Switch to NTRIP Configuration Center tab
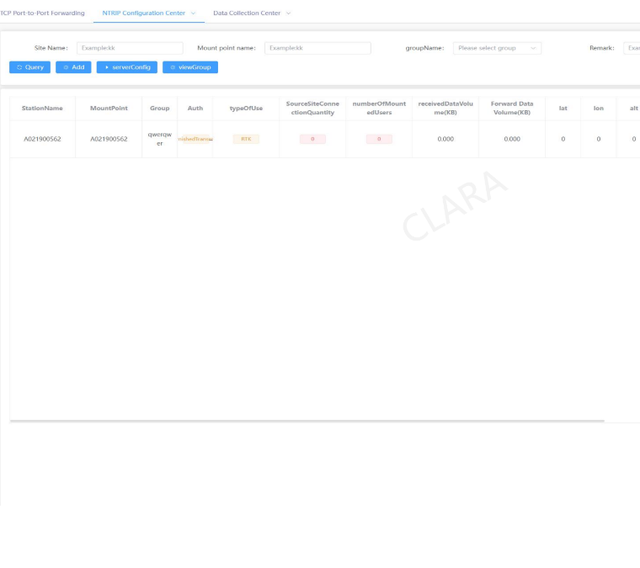 pos(144,13)
